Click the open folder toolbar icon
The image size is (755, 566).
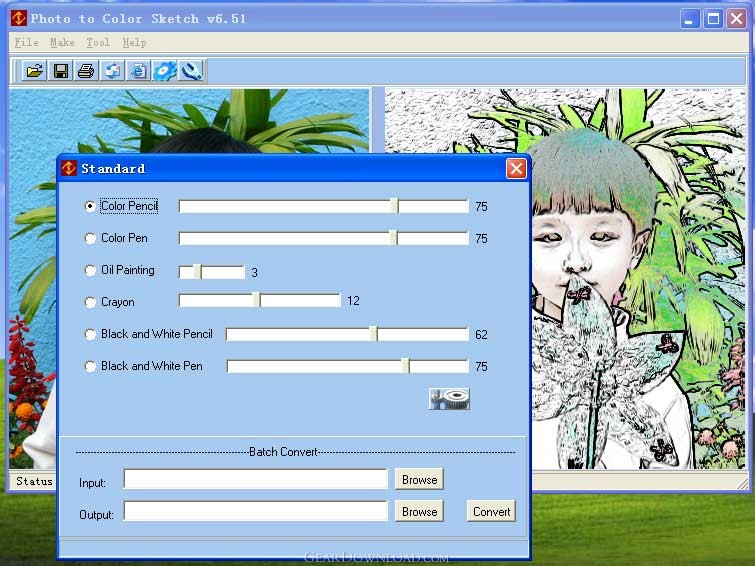coord(35,71)
